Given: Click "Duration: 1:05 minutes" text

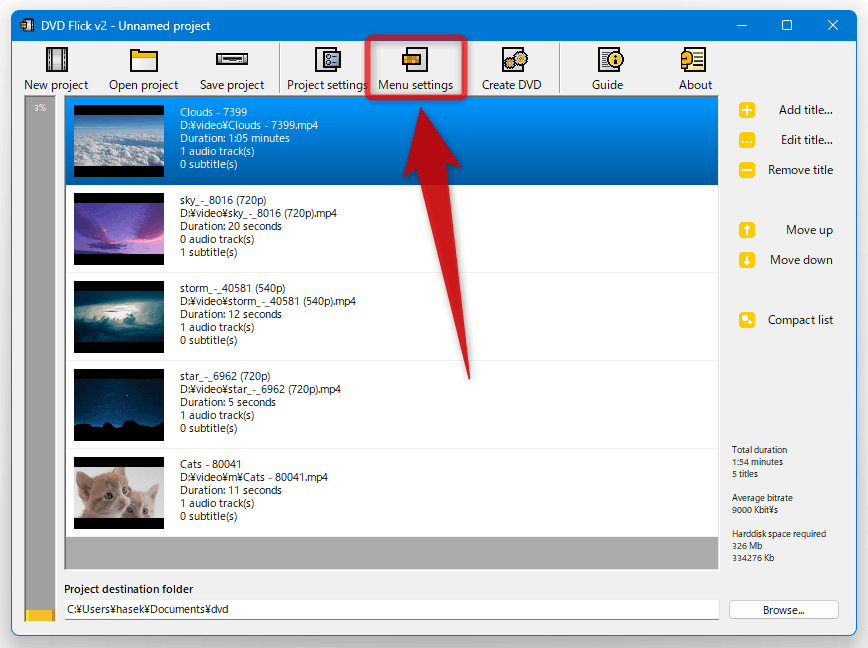Looking at the screenshot, I should click(x=235, y=138).
